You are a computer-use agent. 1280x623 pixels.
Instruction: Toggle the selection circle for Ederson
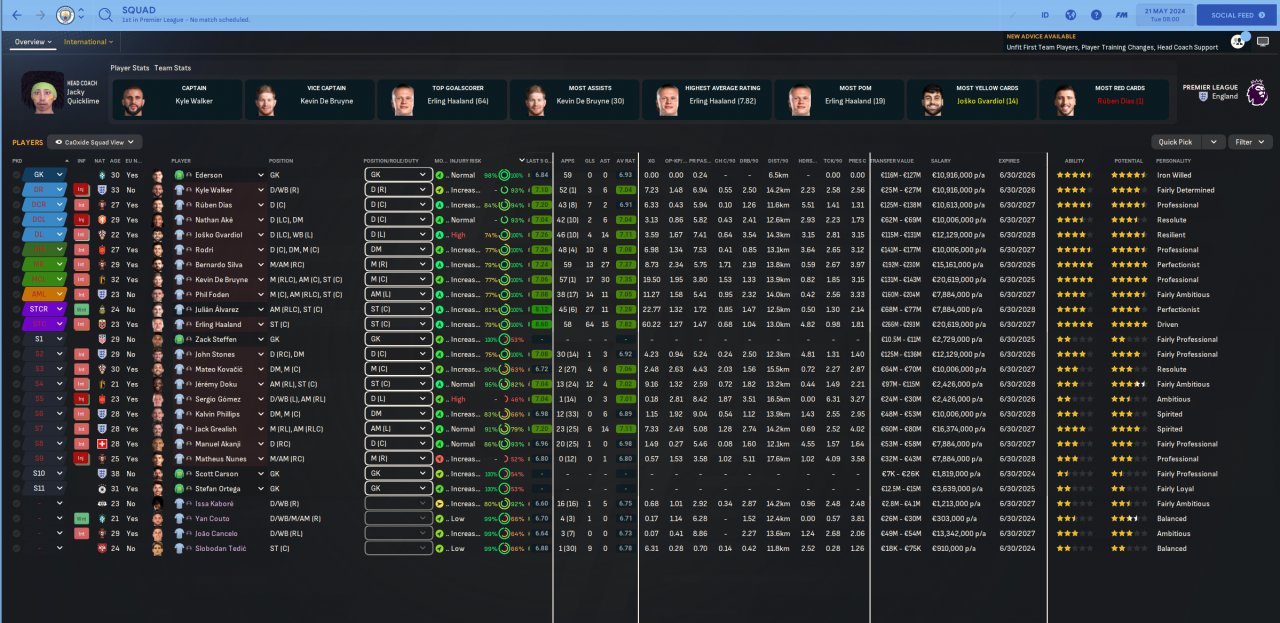[16, 175]
